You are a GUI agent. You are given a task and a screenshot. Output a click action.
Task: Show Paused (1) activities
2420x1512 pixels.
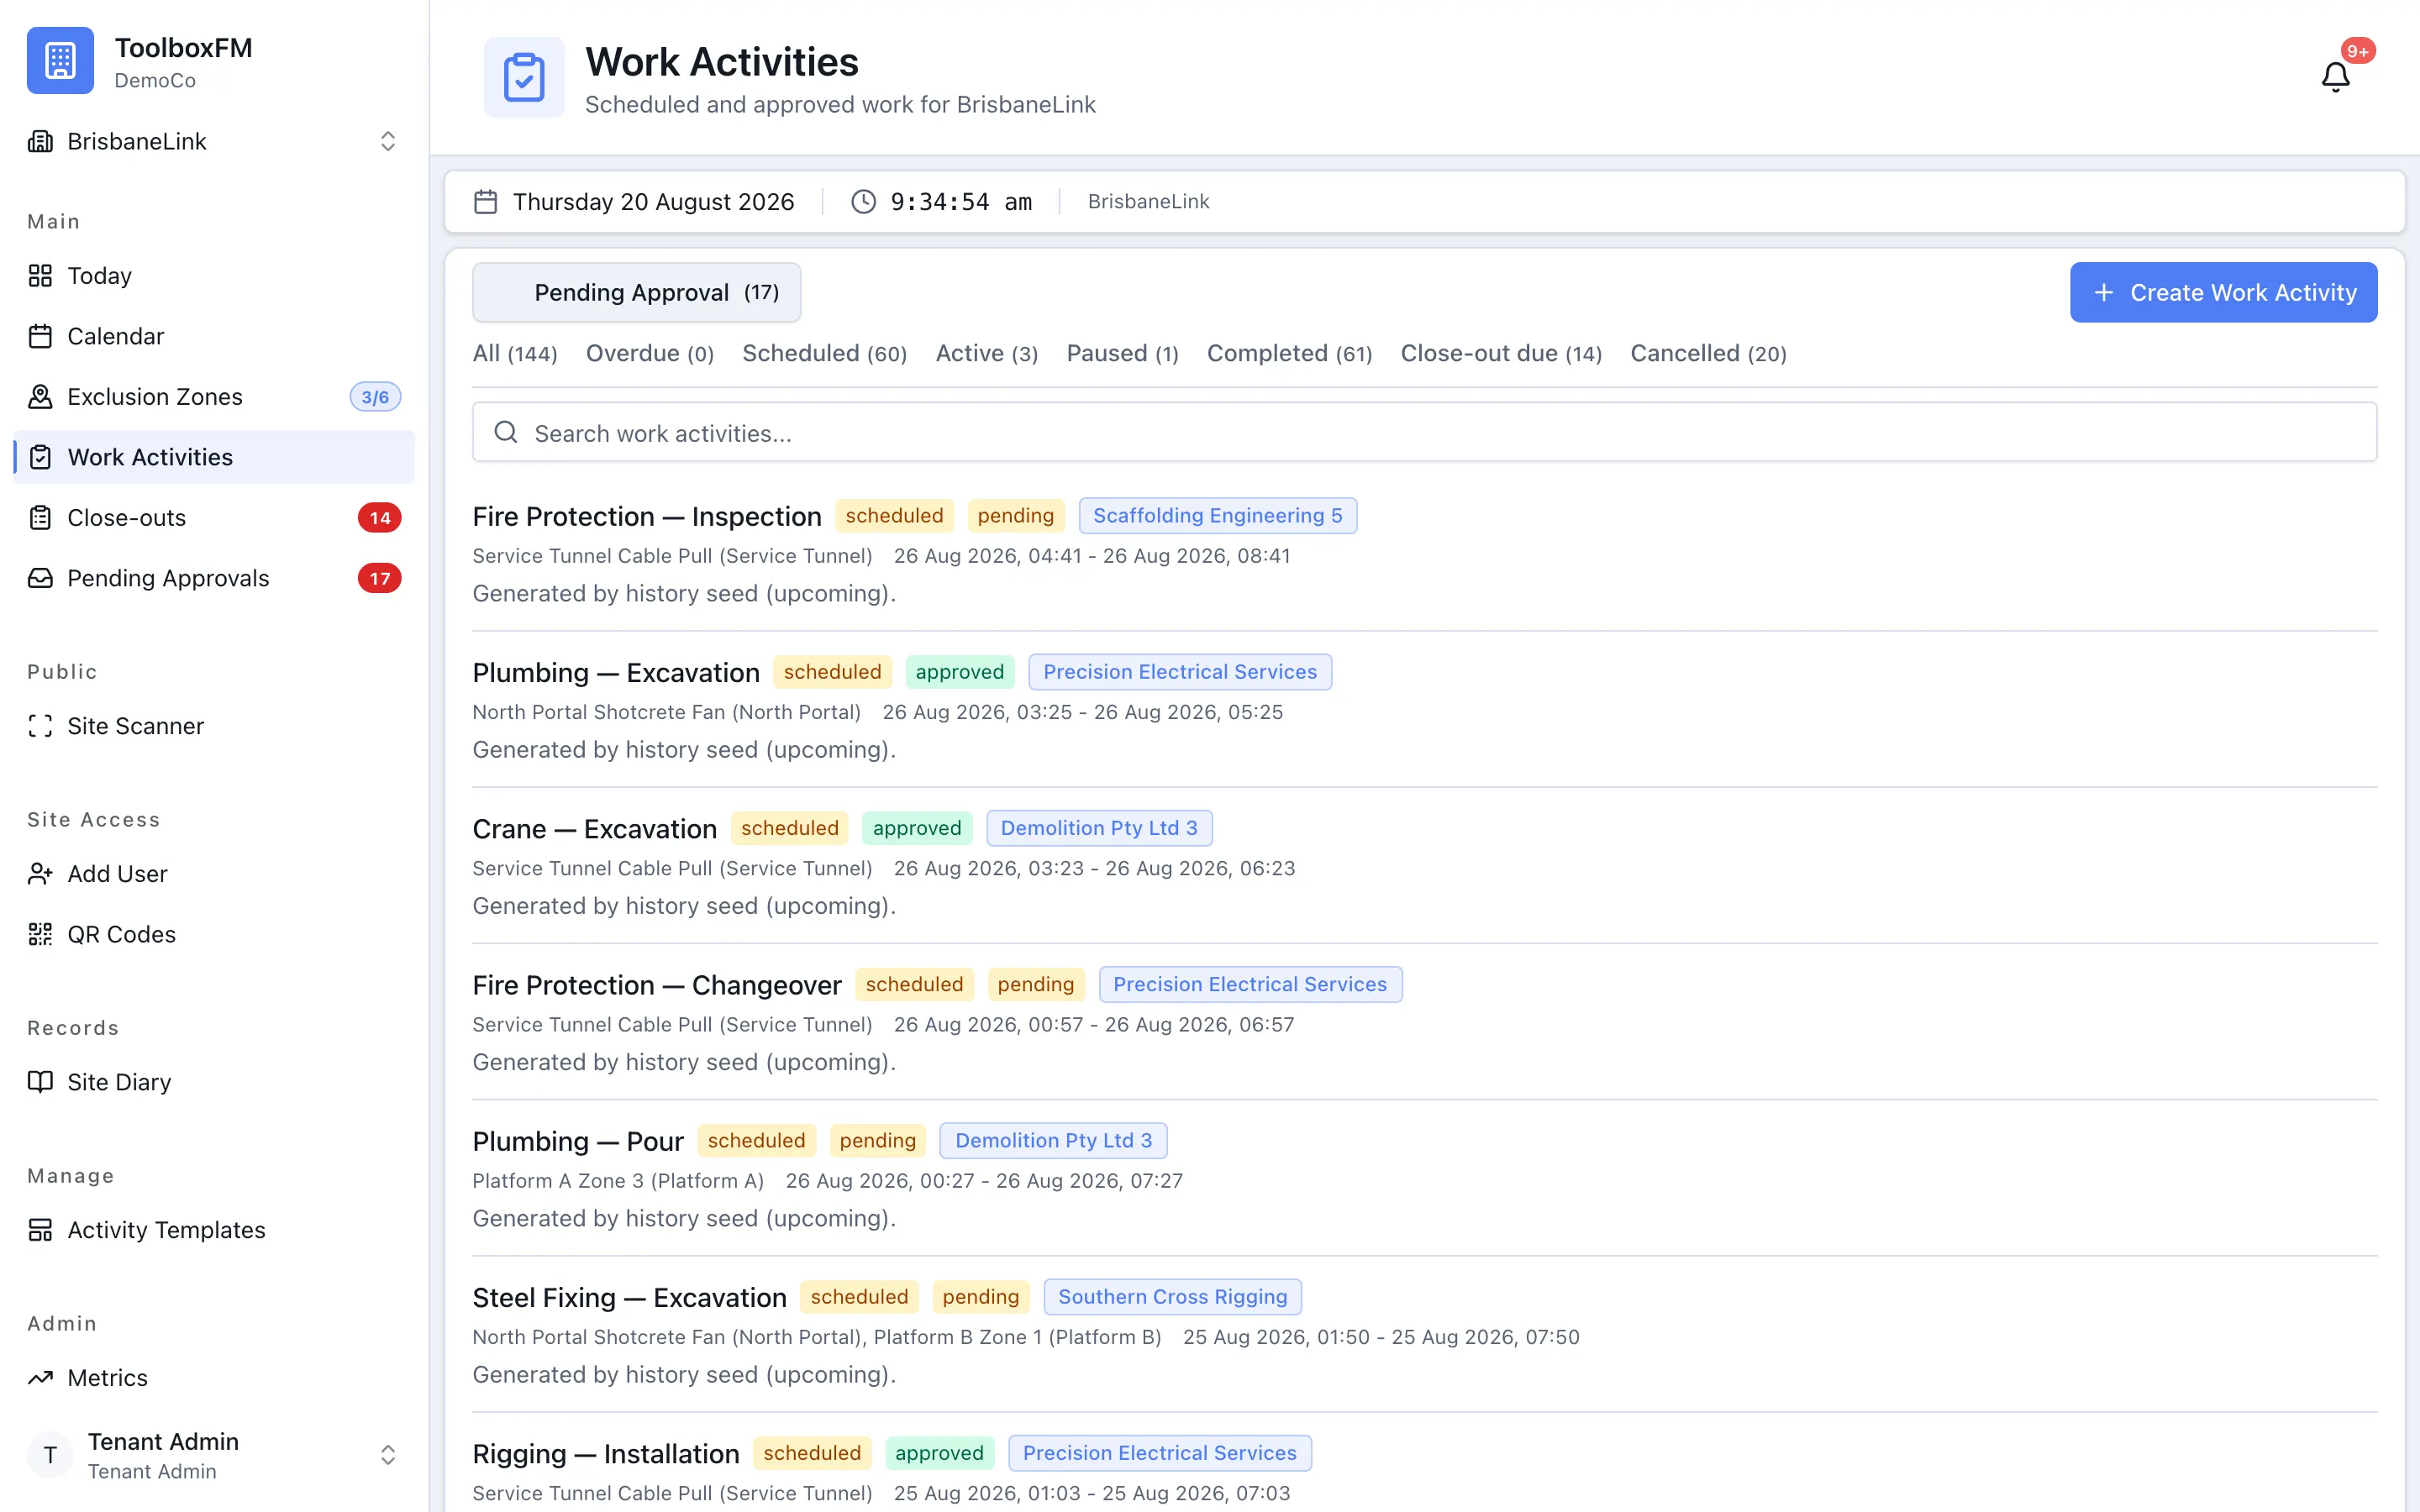point(1123,354)
